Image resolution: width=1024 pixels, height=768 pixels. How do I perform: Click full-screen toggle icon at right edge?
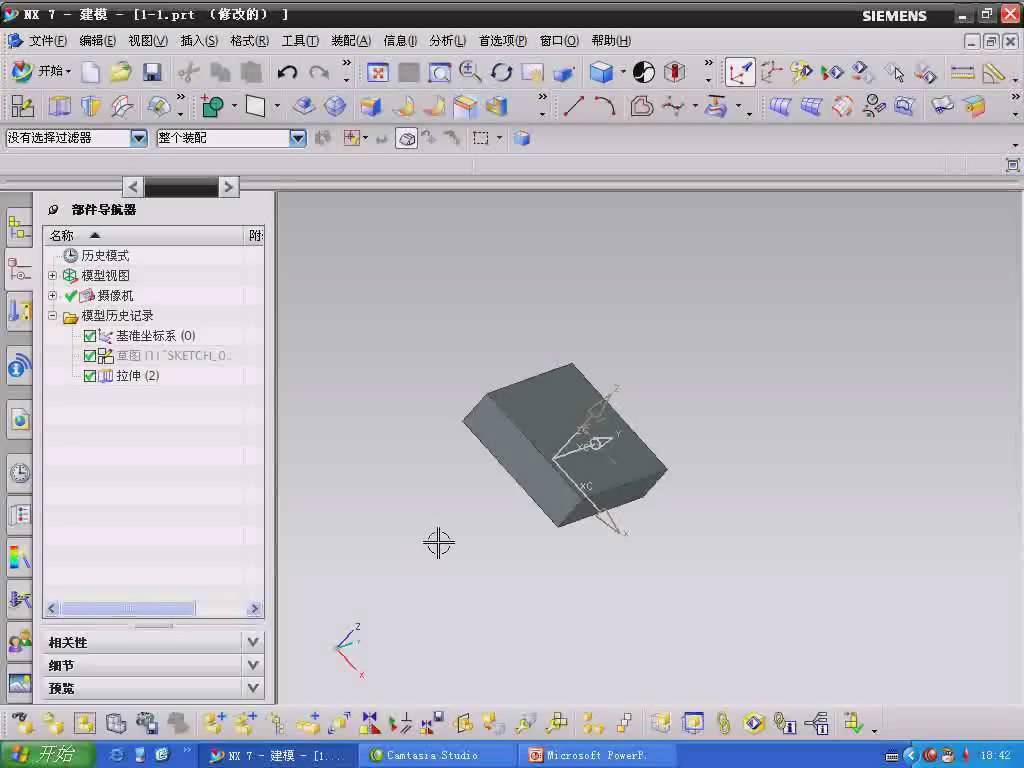(1012, 165)
